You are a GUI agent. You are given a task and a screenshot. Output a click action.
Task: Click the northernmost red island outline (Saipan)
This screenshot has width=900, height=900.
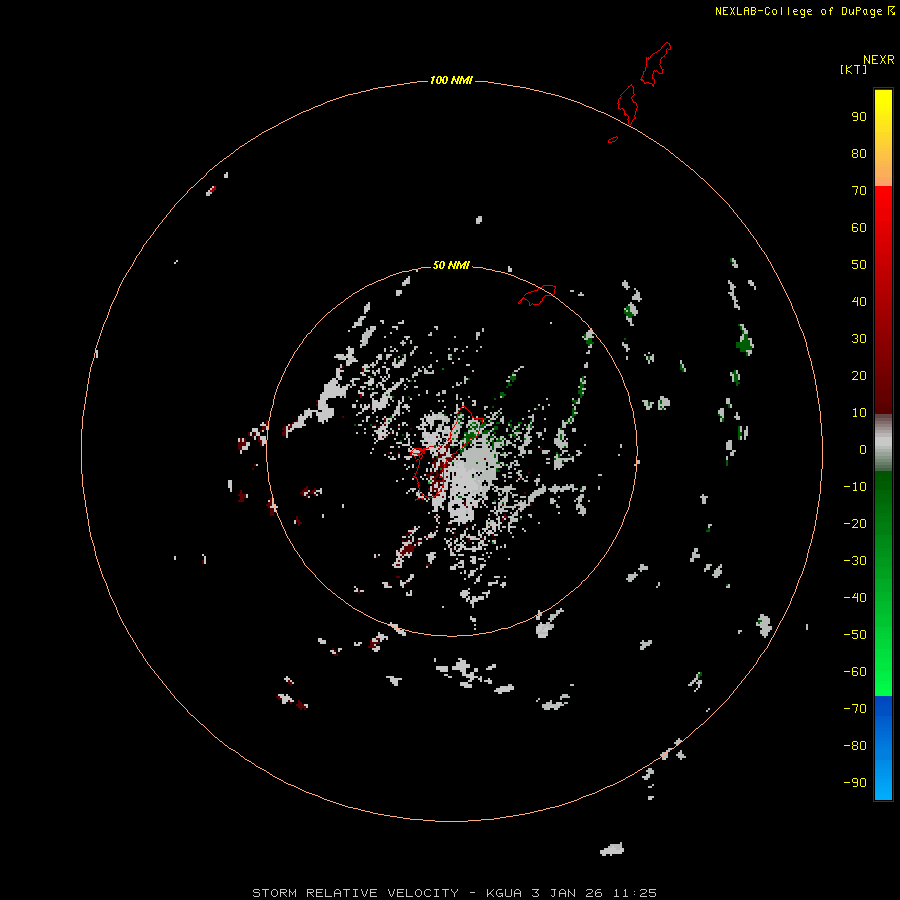pos(655,64)
